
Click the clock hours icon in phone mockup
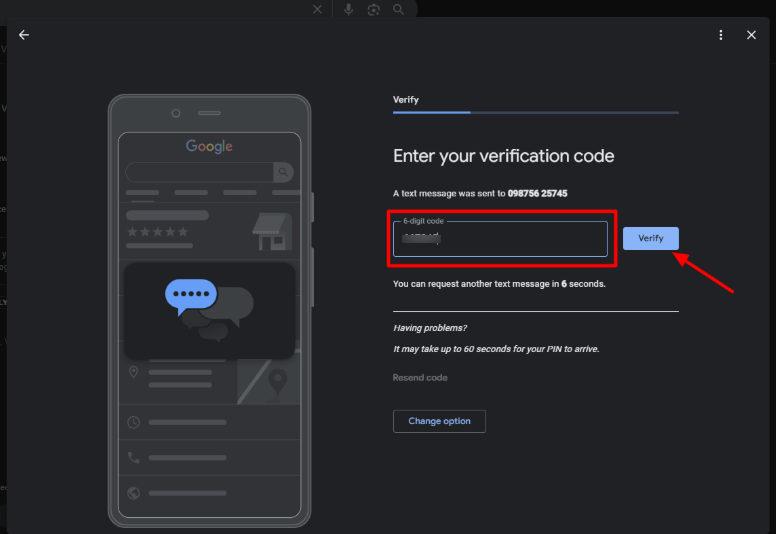pos(134,422)
